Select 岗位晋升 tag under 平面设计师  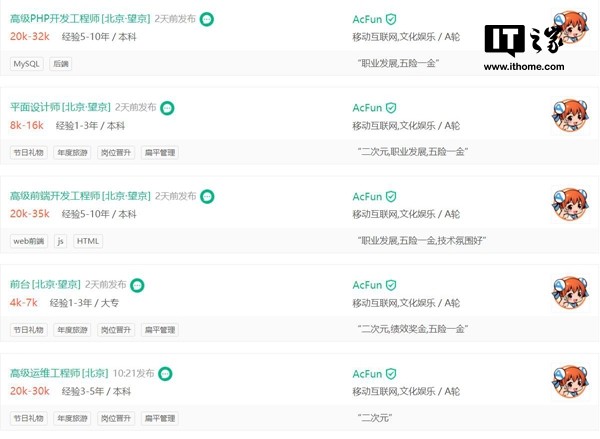116,153
